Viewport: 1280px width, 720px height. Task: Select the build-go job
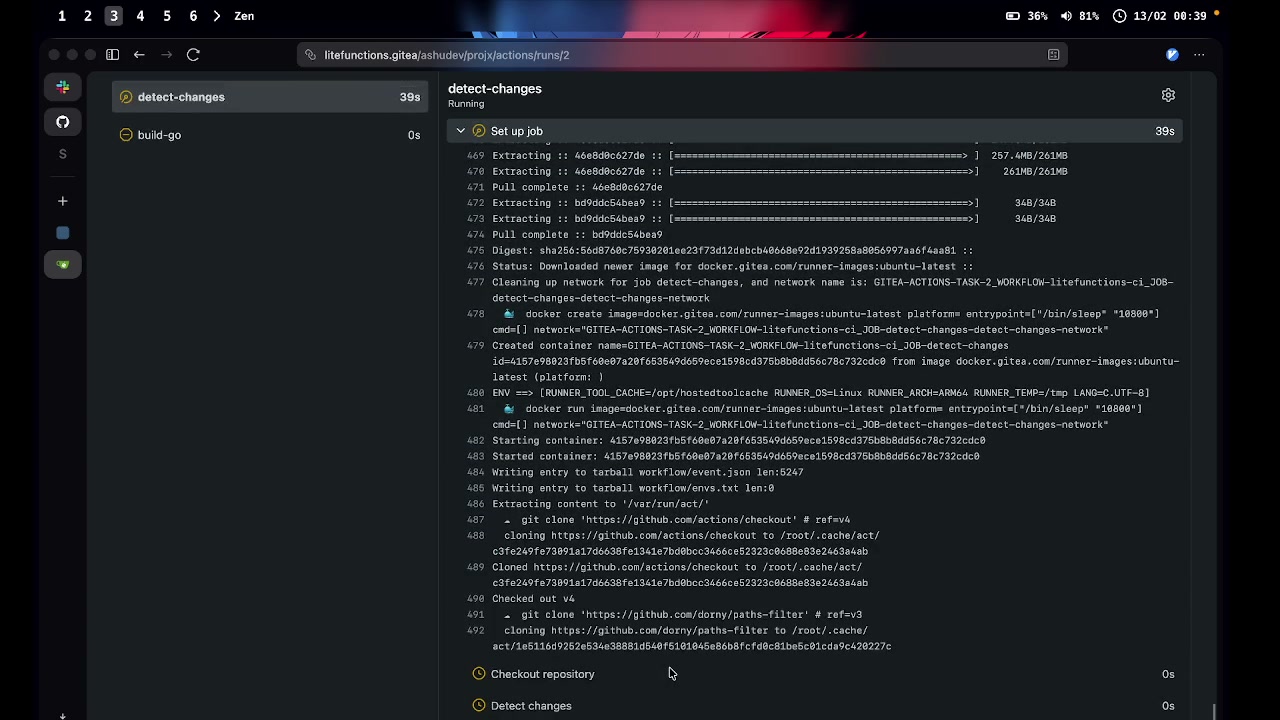[270, 135]
